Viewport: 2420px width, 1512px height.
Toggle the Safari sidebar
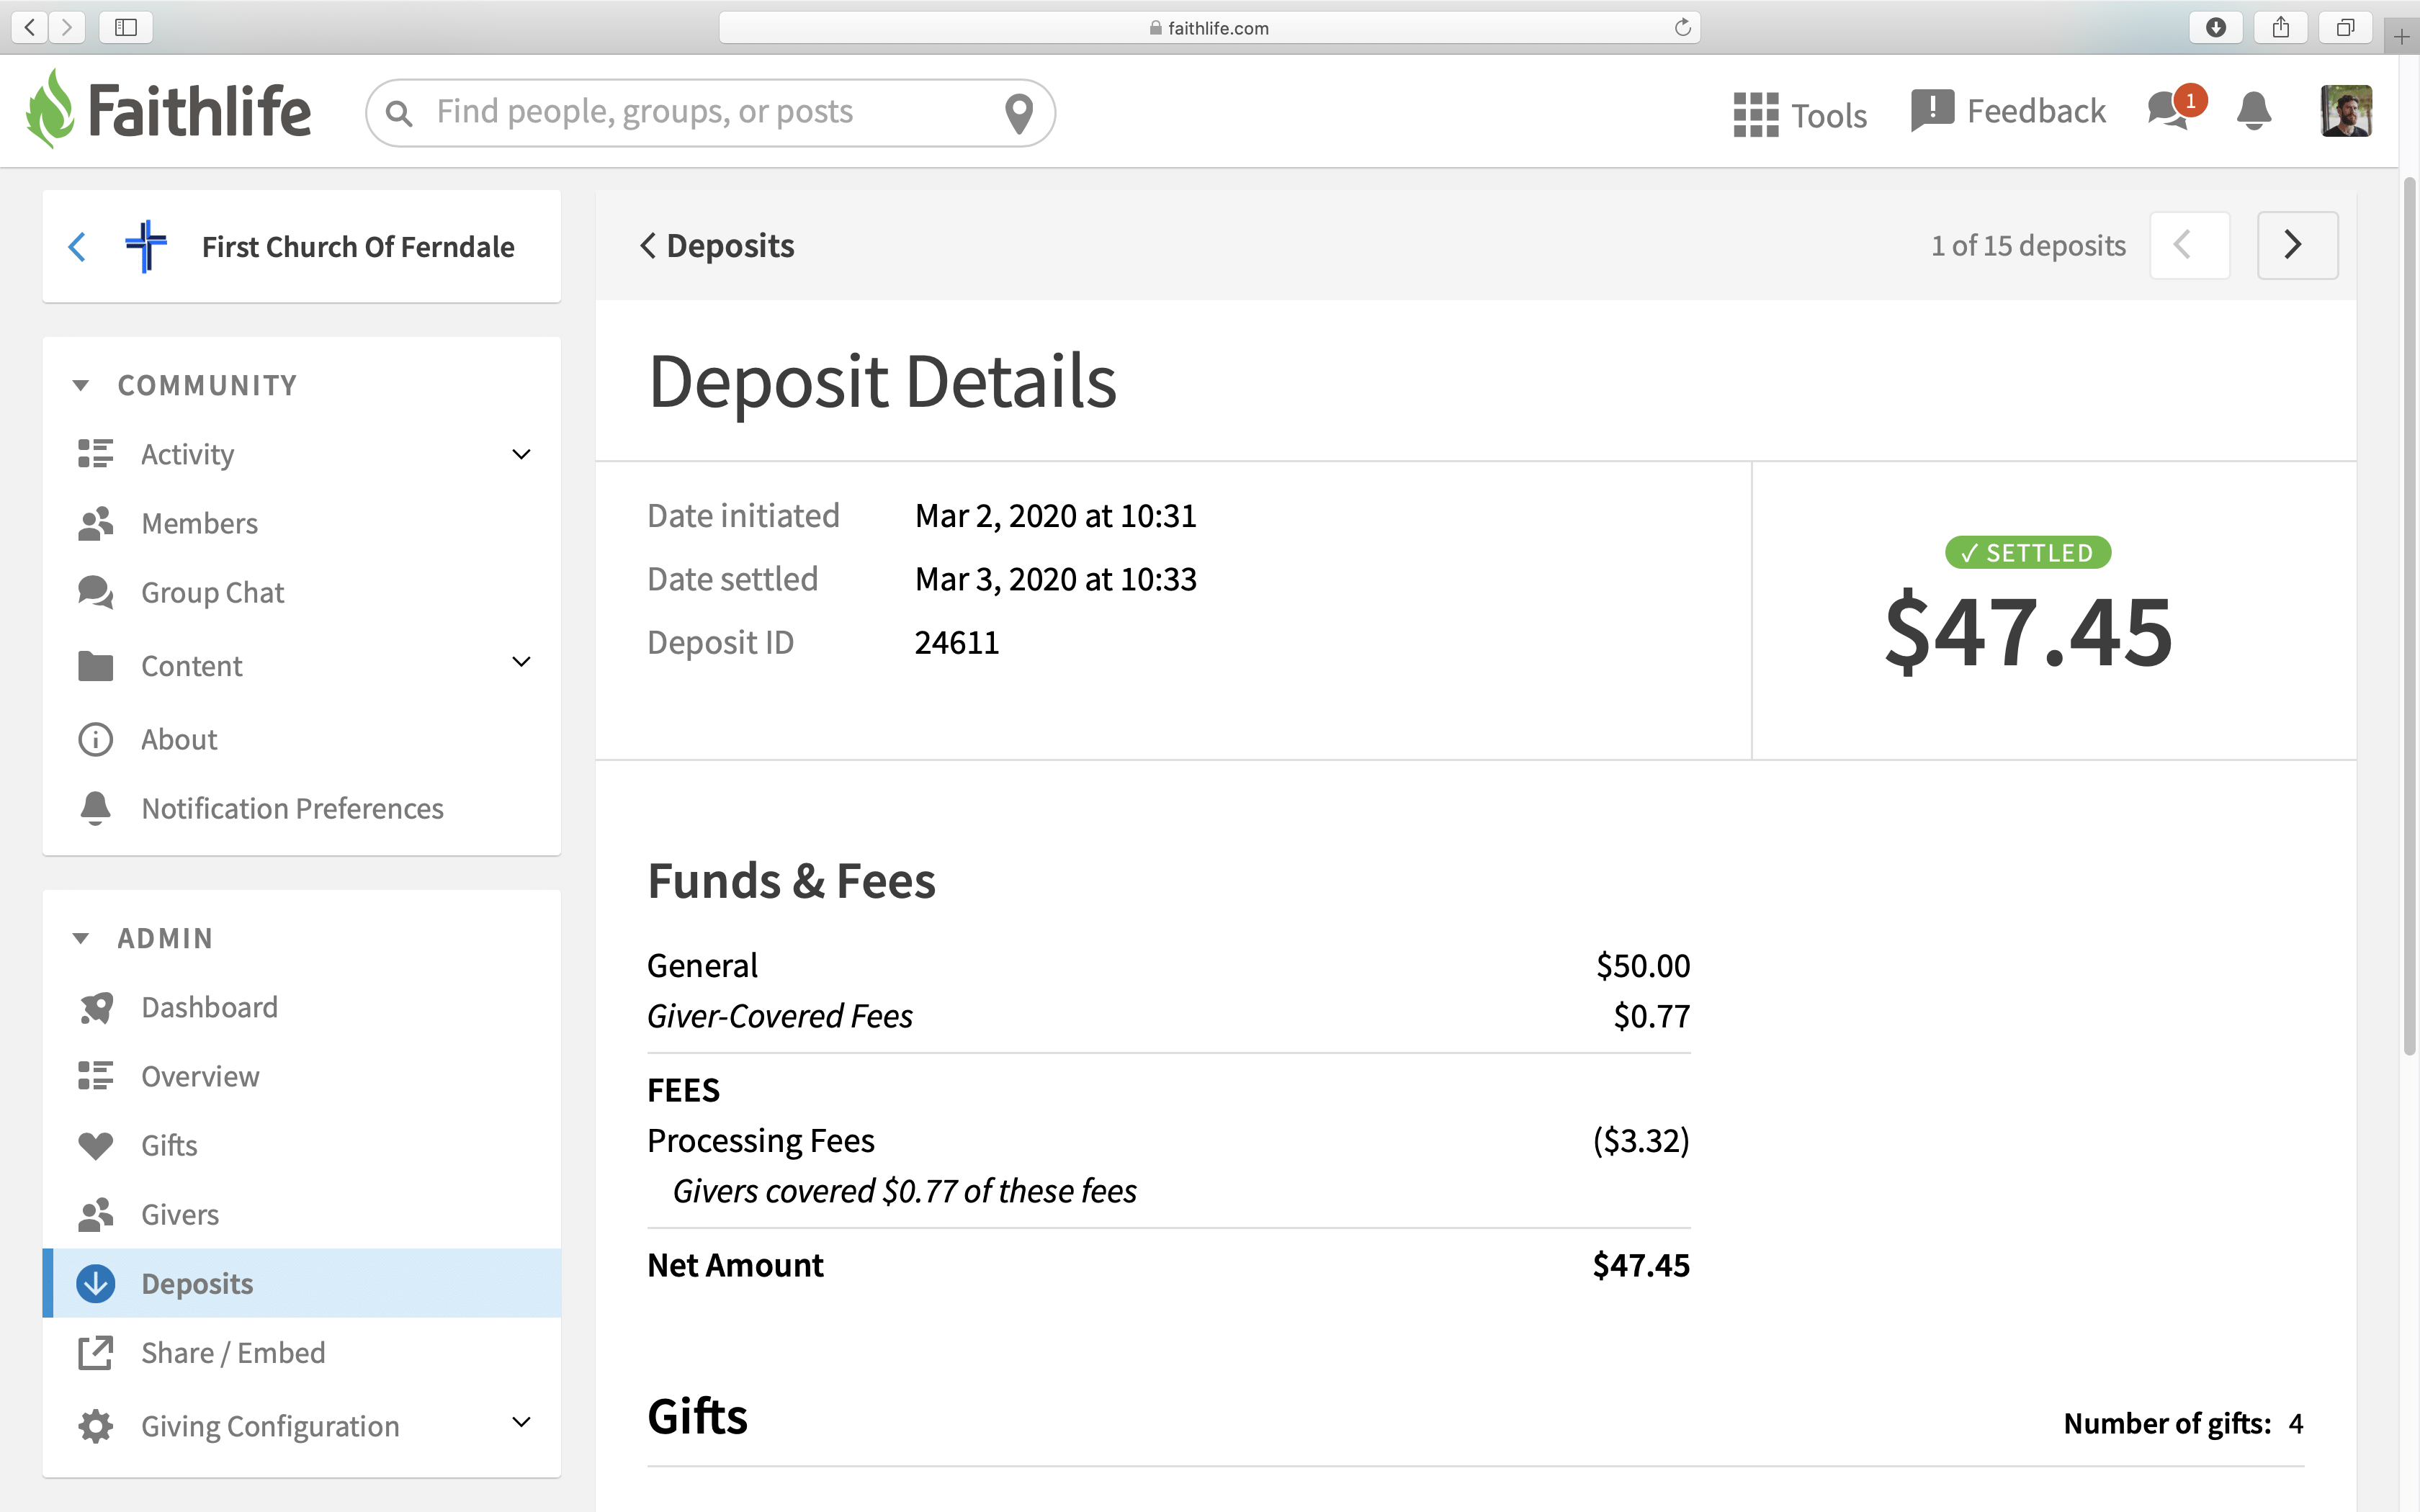tap(126, 27)
